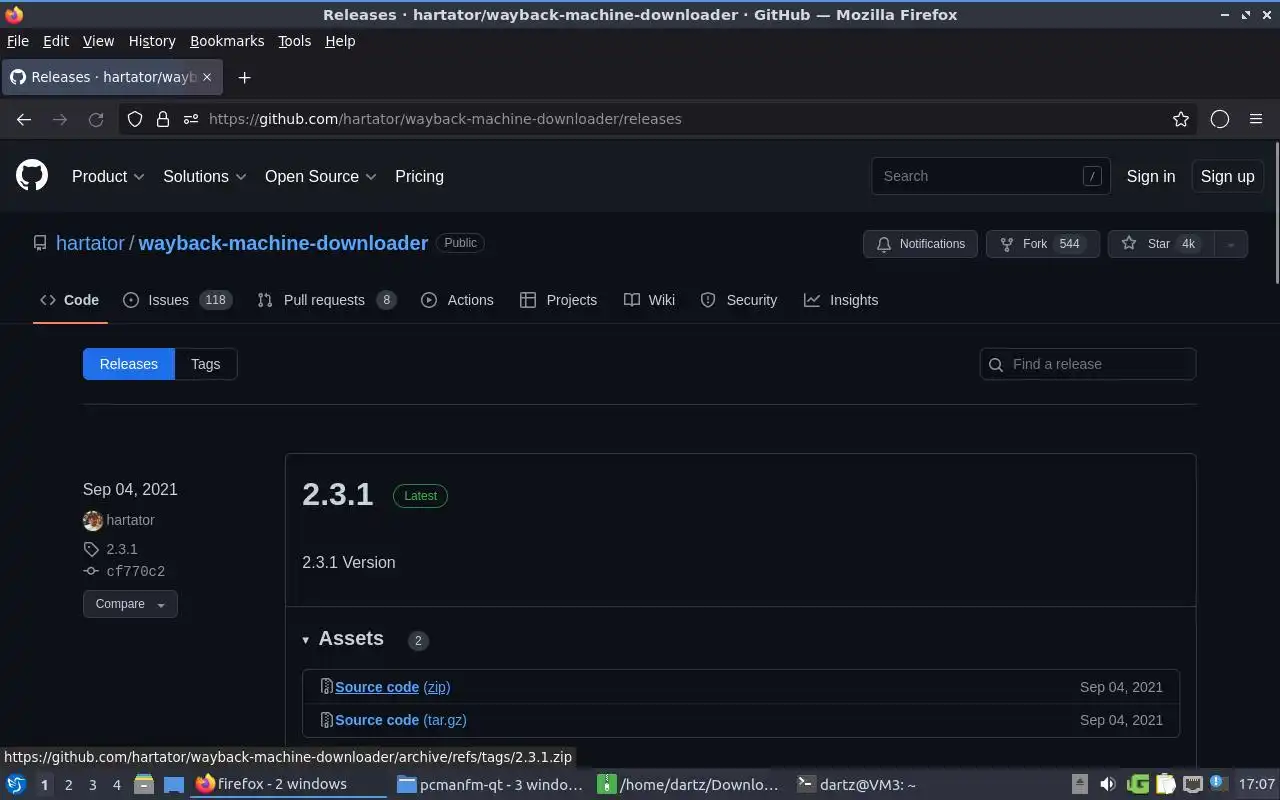Open the Lubuntu start menu icon in taskbar
Viewport: 1280px width, 800px height.
point(16,784)
